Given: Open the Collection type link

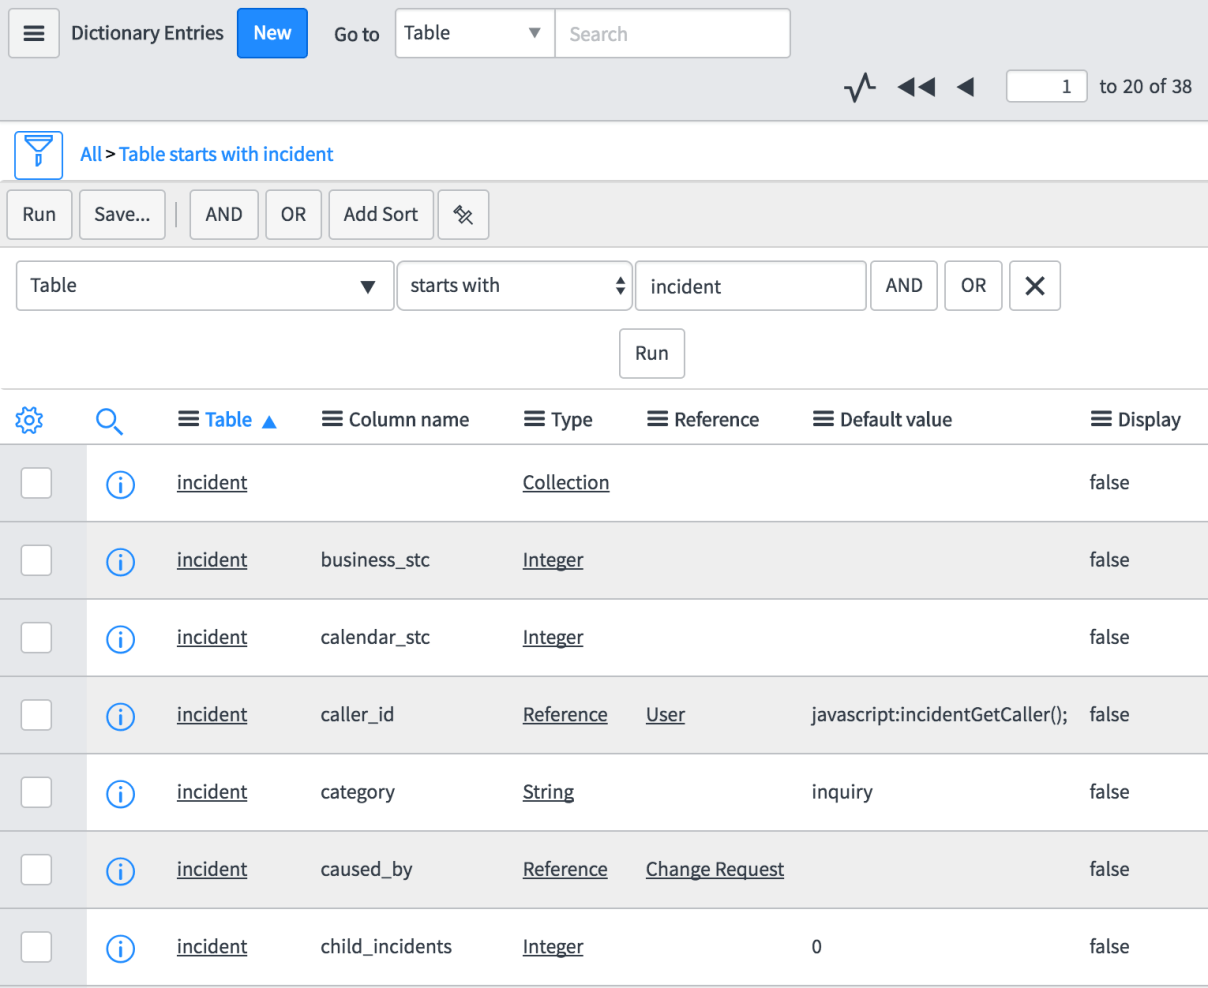Looking at the screenshot, I should coord(566,482).
